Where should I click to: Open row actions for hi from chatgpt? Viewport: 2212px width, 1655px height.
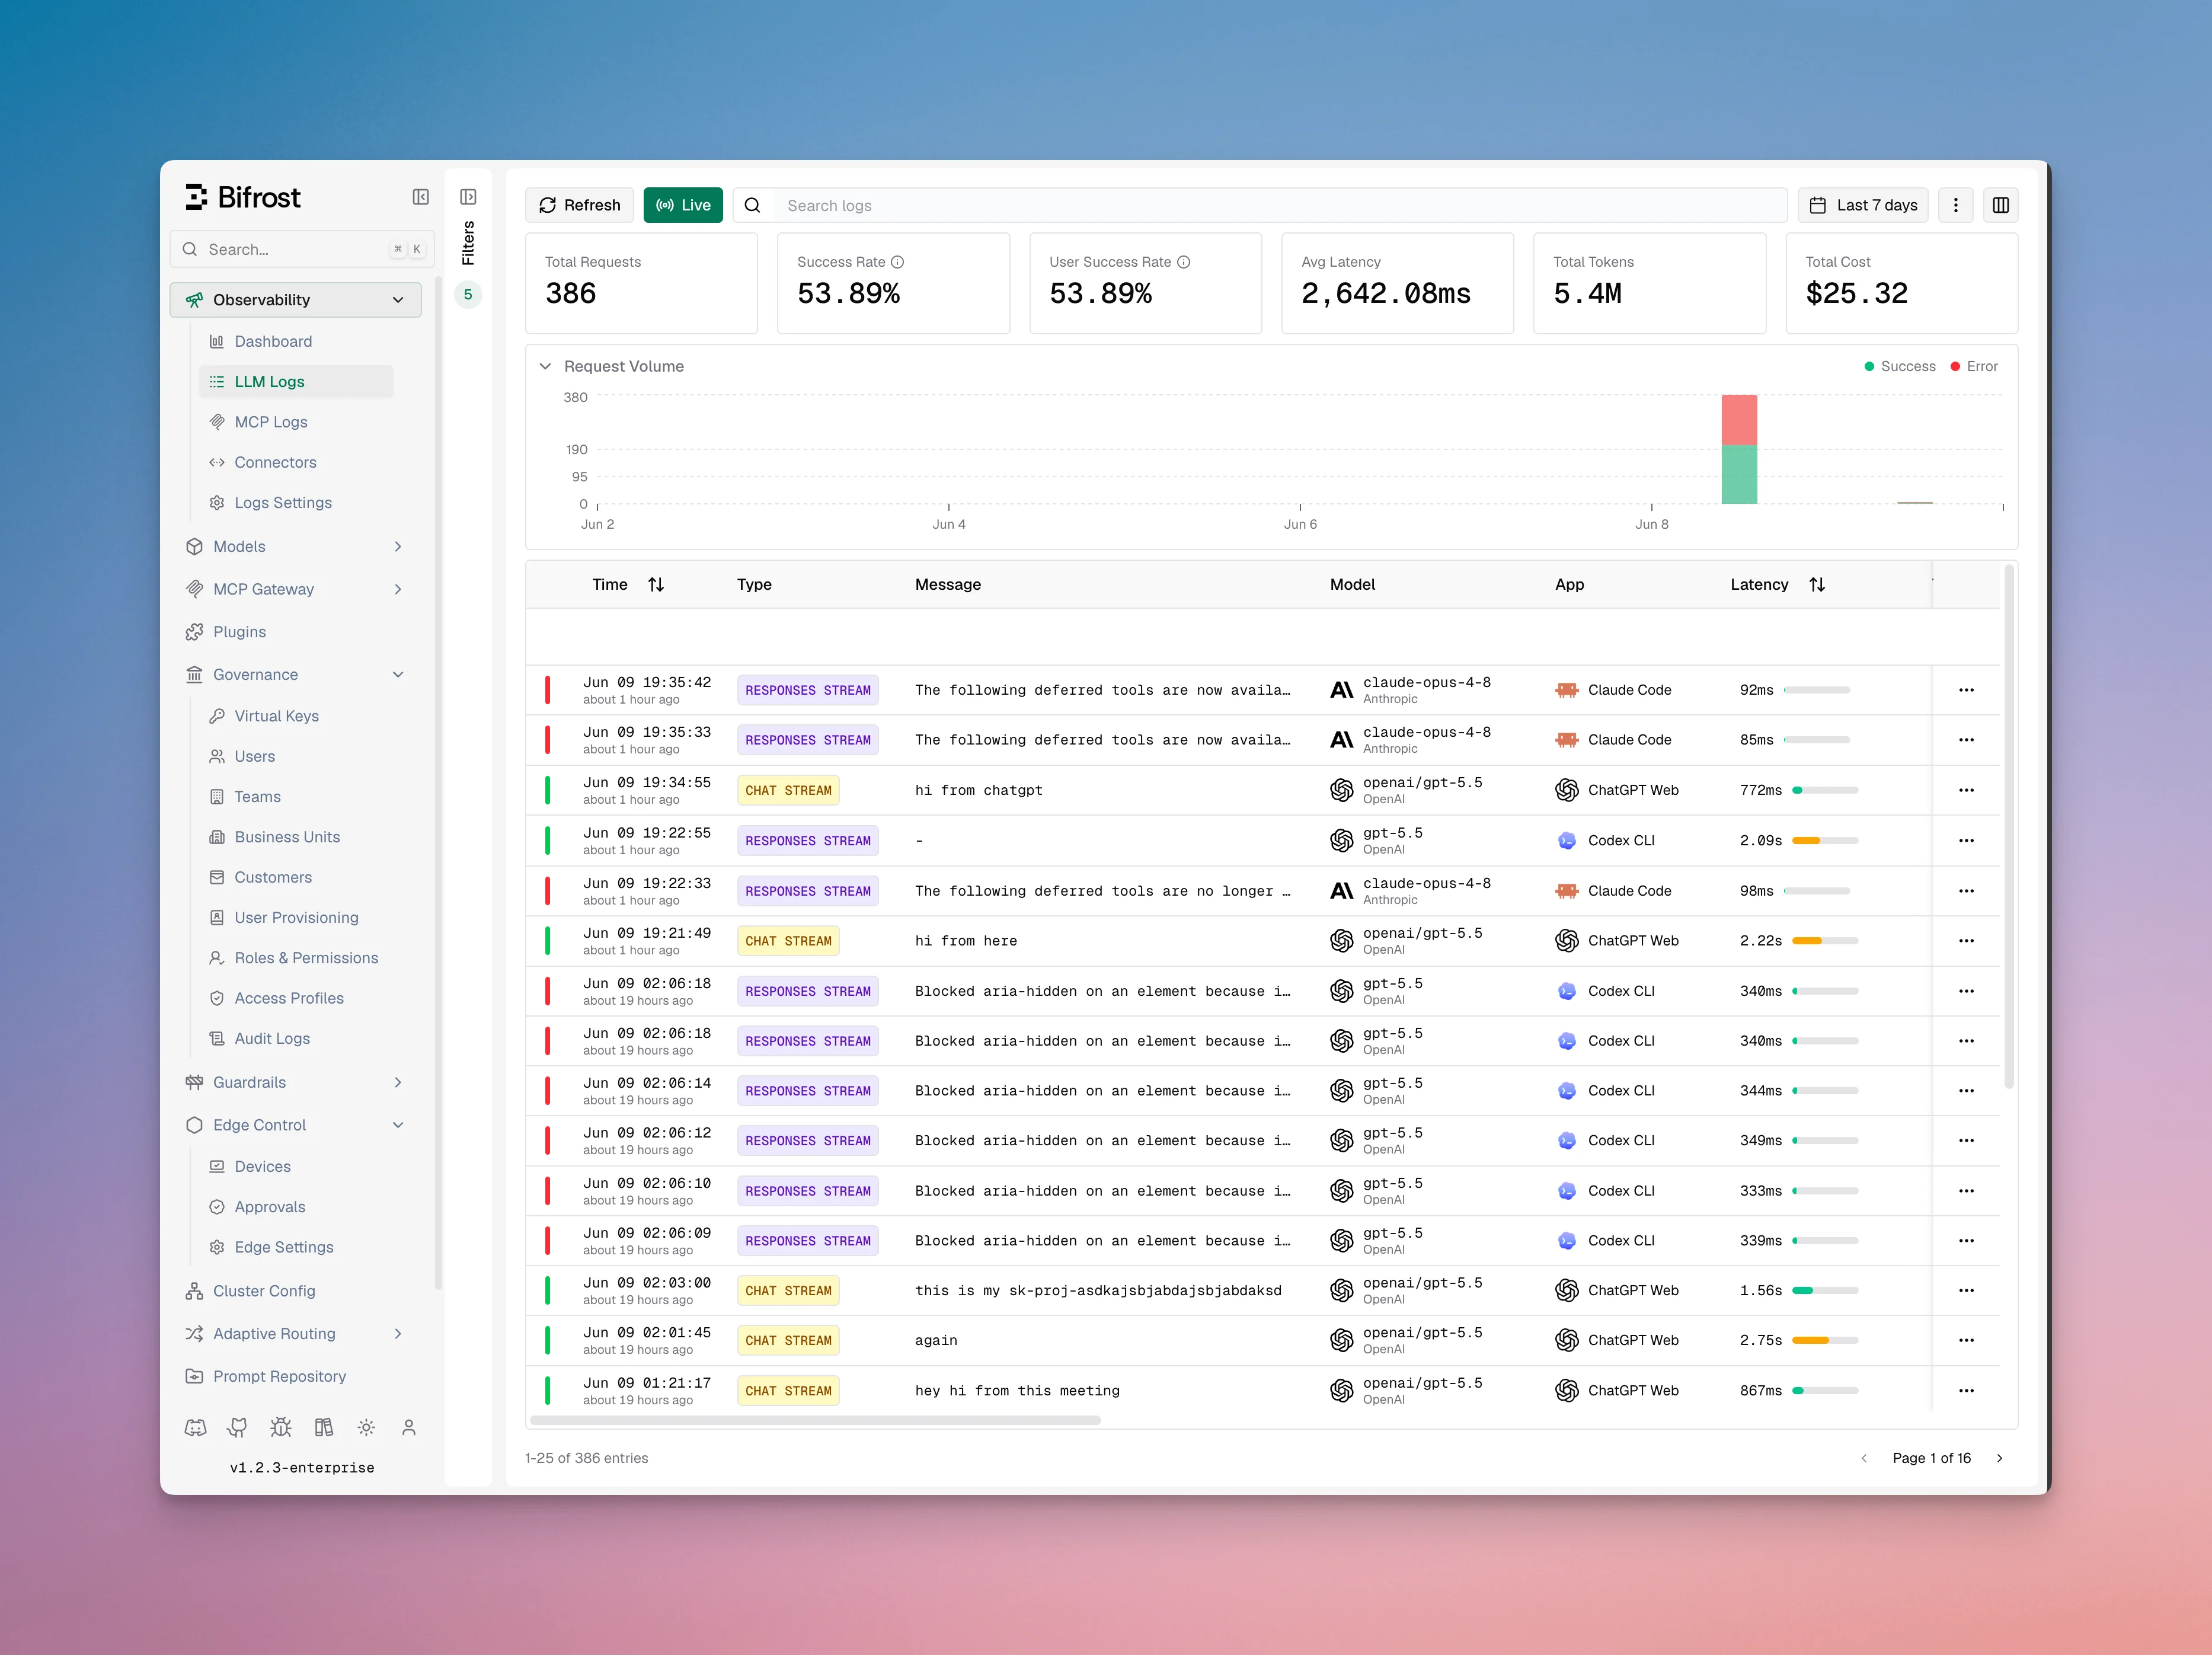(1966, 790)
